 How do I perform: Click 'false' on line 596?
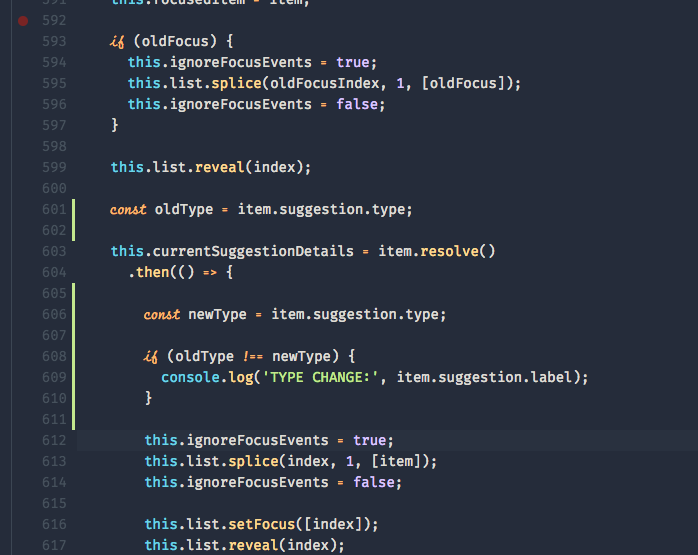click(x=357, y=104)
